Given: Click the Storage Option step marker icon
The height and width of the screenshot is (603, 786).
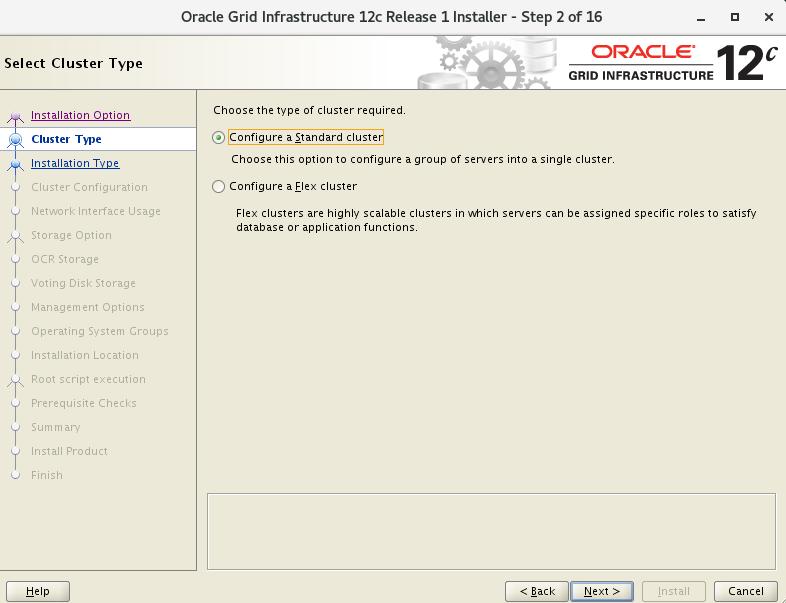Looking at the screenshot, I should coord(15,236).
